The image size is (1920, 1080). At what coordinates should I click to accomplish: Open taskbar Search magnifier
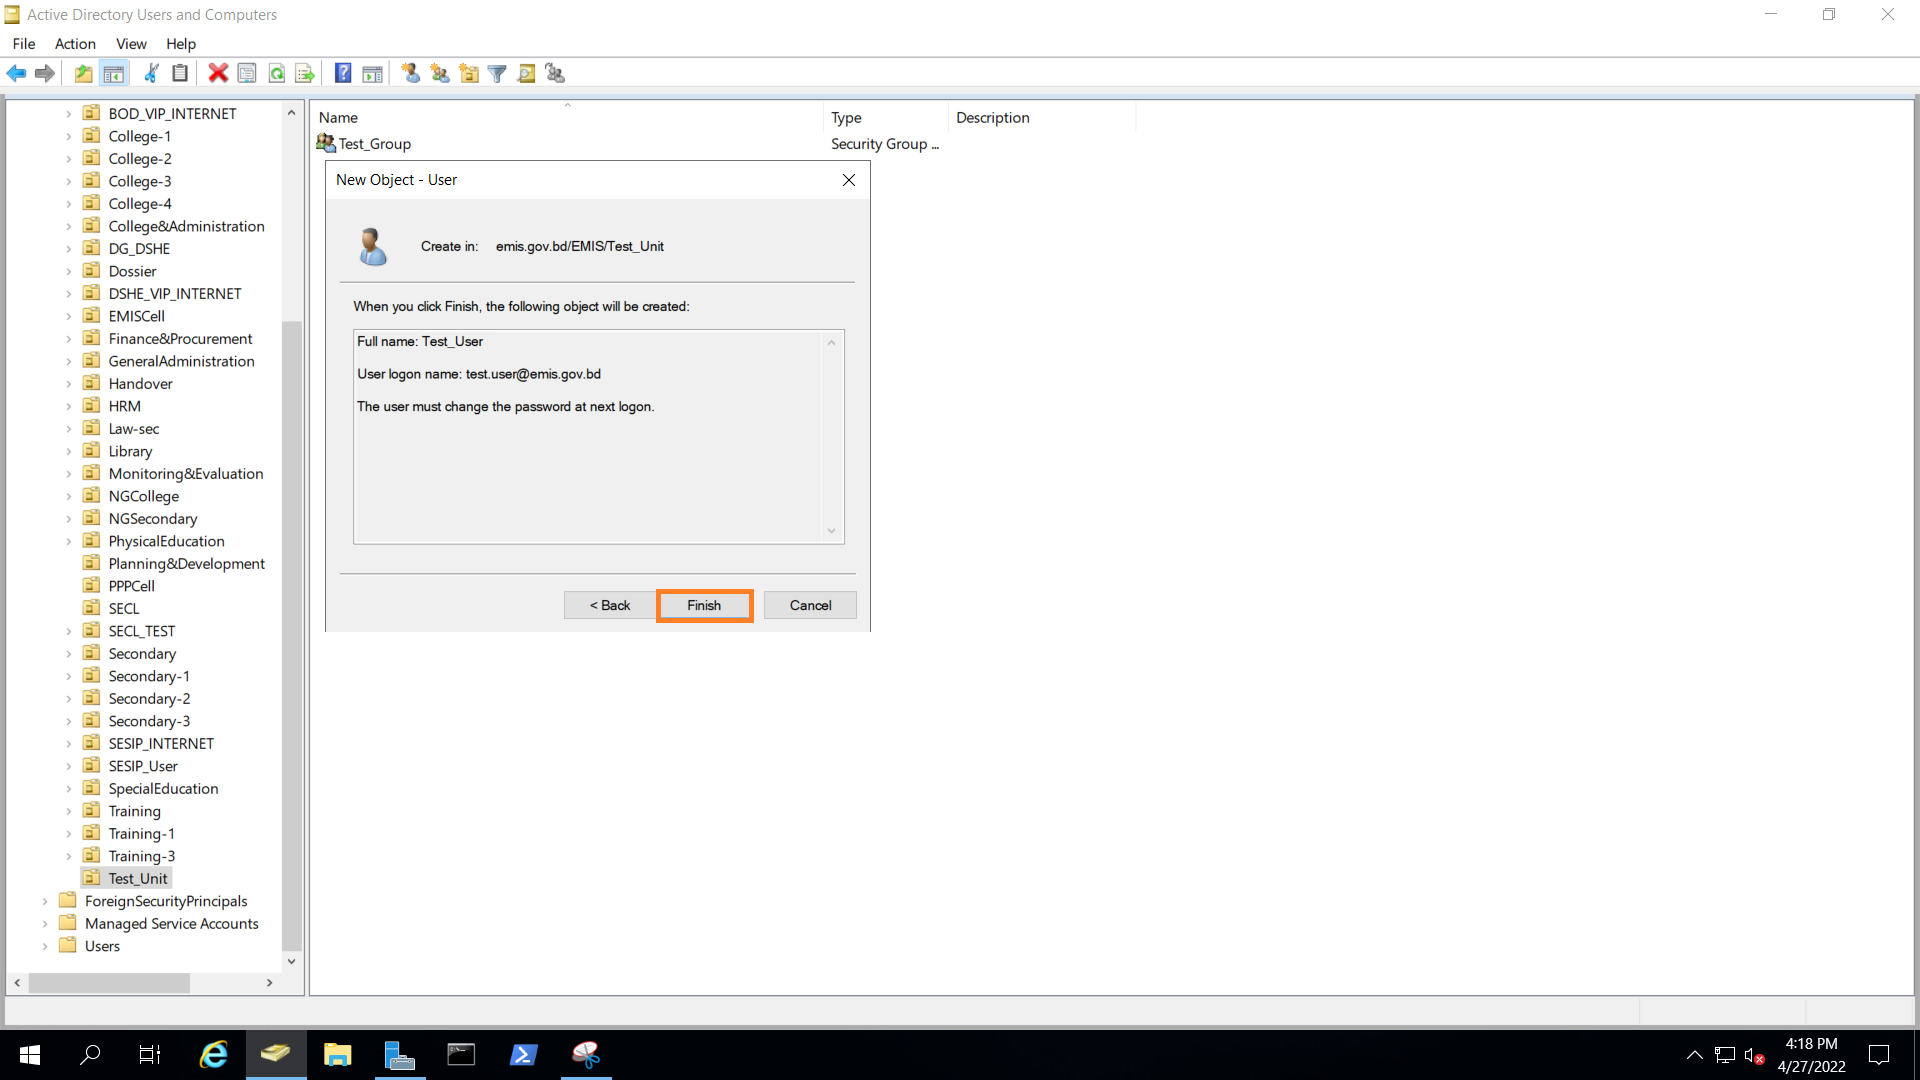click(90, 1055)
